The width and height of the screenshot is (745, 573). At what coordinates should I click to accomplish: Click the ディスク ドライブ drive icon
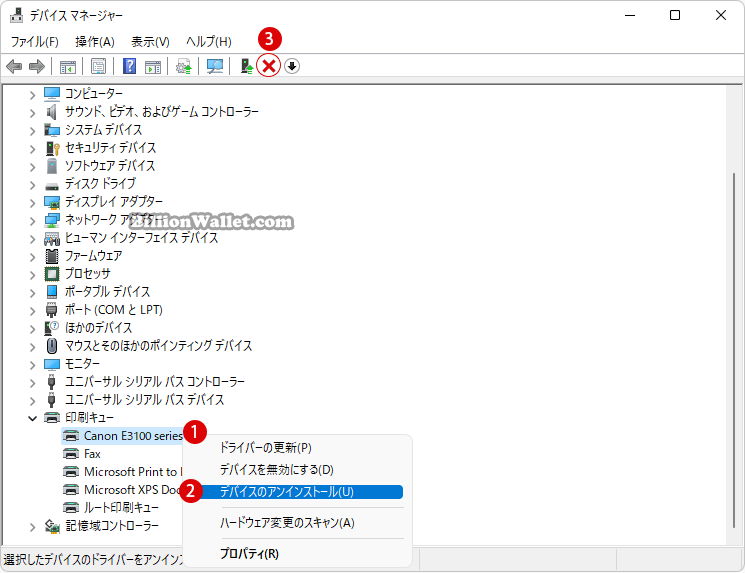point(52,186)
